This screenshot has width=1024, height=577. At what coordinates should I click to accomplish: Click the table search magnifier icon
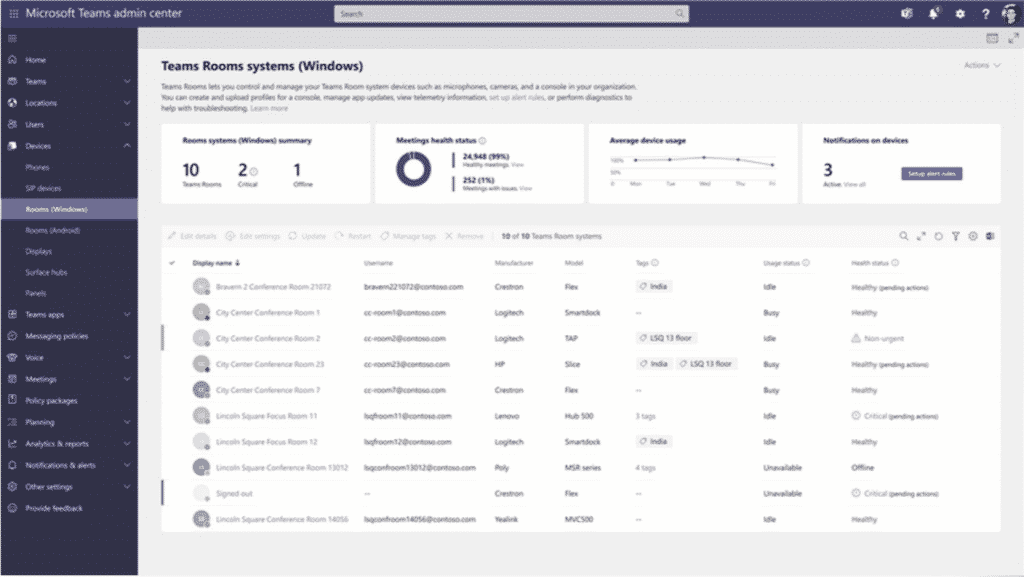(x=904, y=237)
